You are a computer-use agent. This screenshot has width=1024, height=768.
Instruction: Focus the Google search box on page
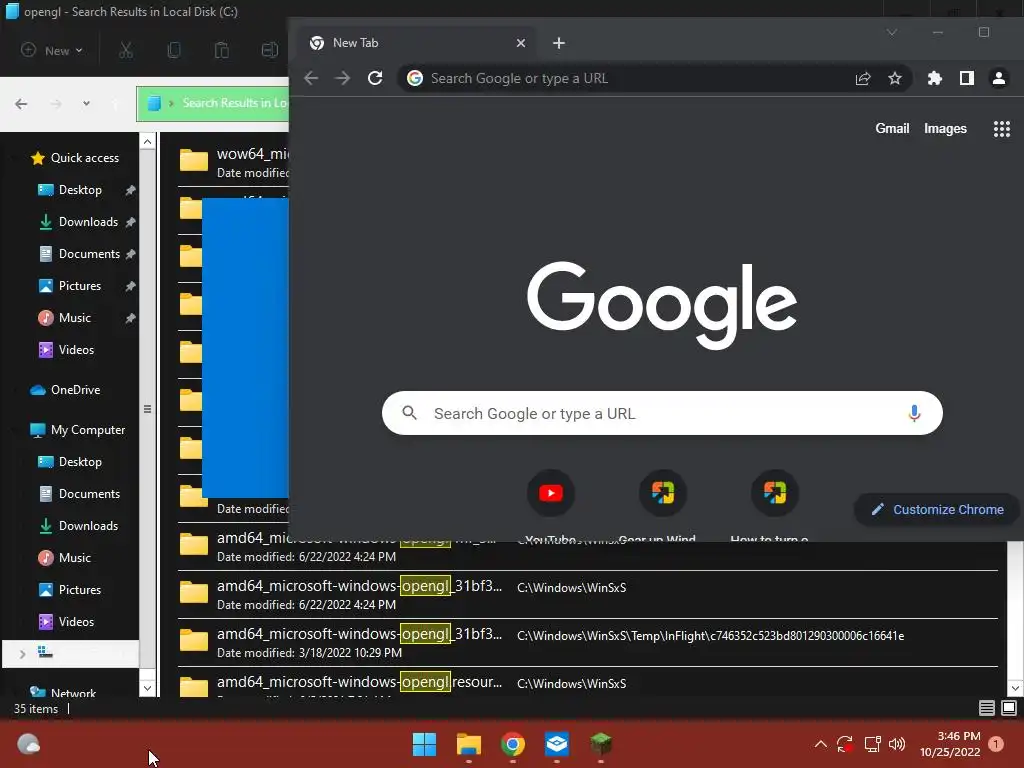662,413
